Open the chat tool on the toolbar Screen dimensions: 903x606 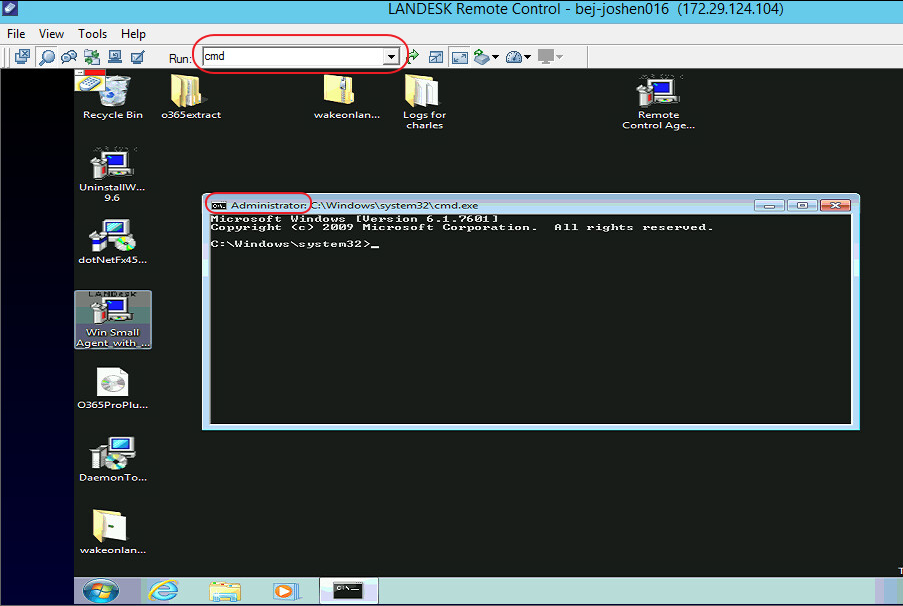click(69, 57)
